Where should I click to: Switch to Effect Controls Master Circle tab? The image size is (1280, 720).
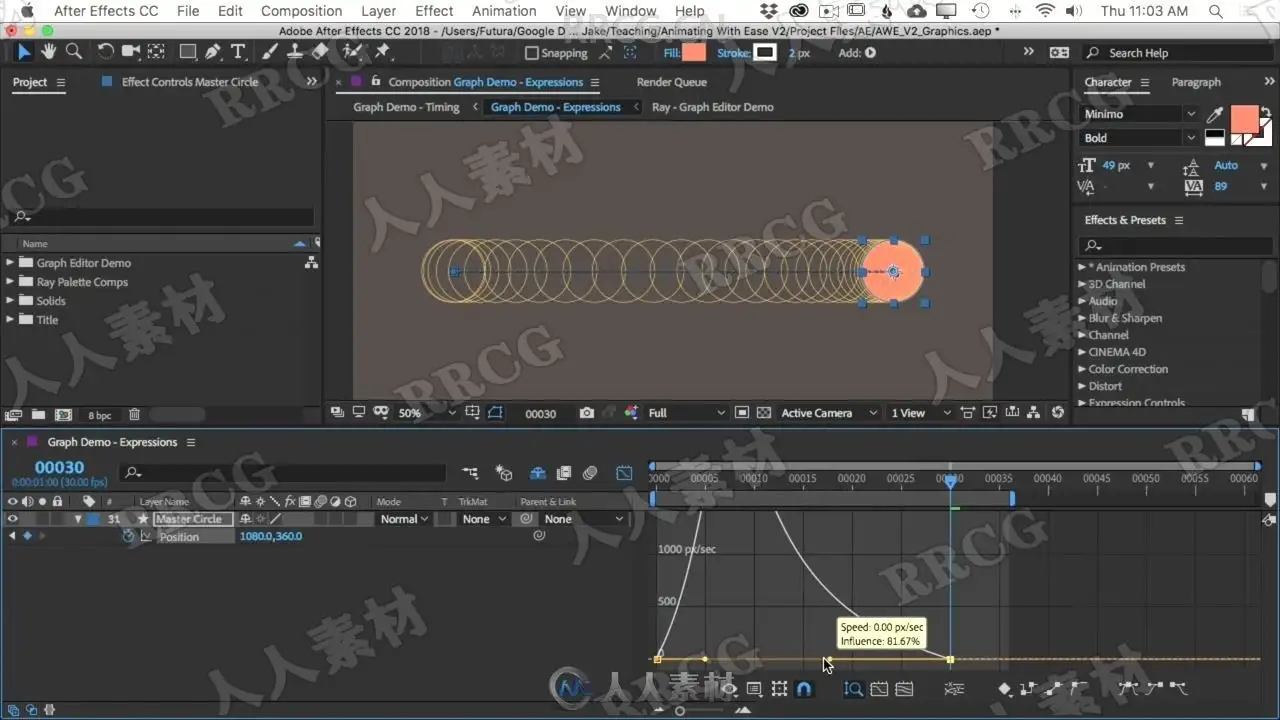(x=189, y=82)
